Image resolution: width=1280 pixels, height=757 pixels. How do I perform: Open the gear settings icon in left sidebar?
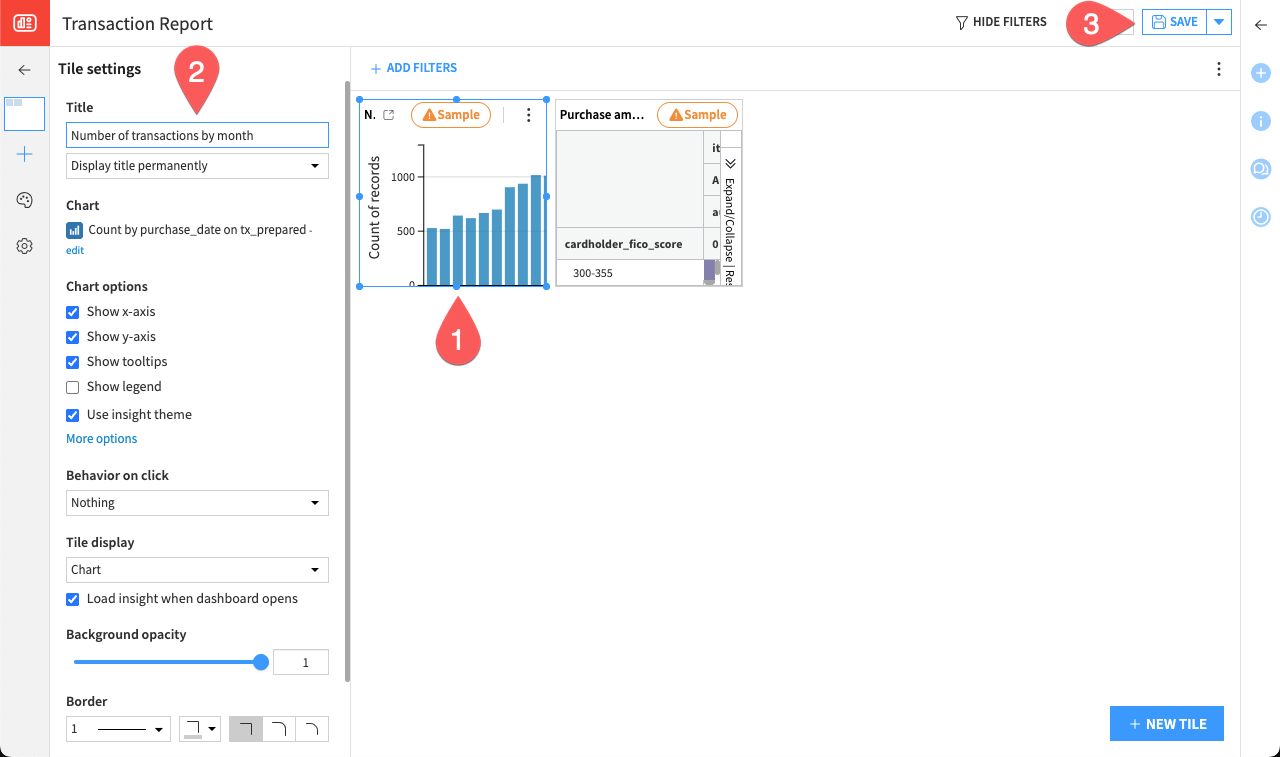point(24,245)
